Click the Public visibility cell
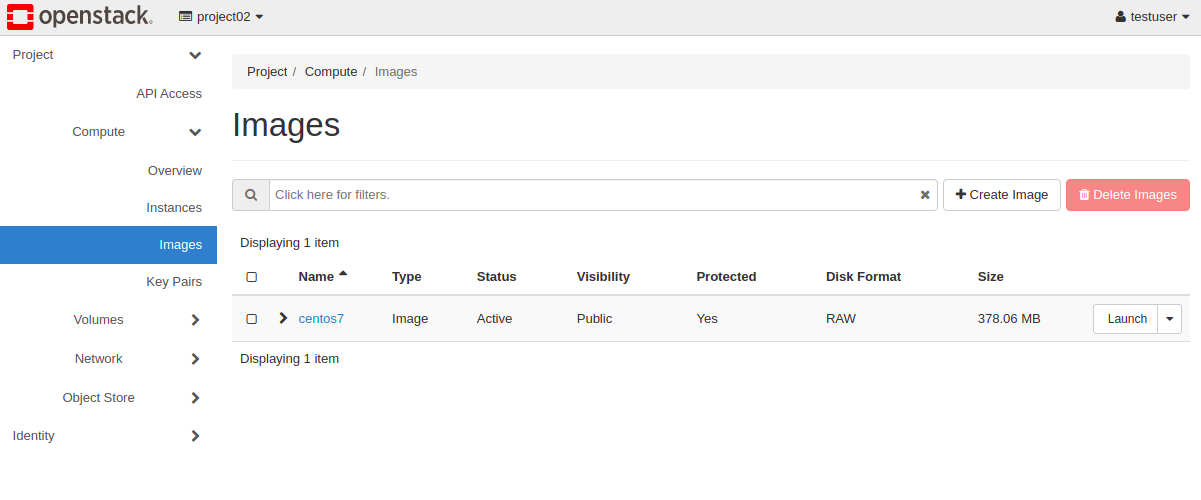1201x500 pixels. click(595, 319)
